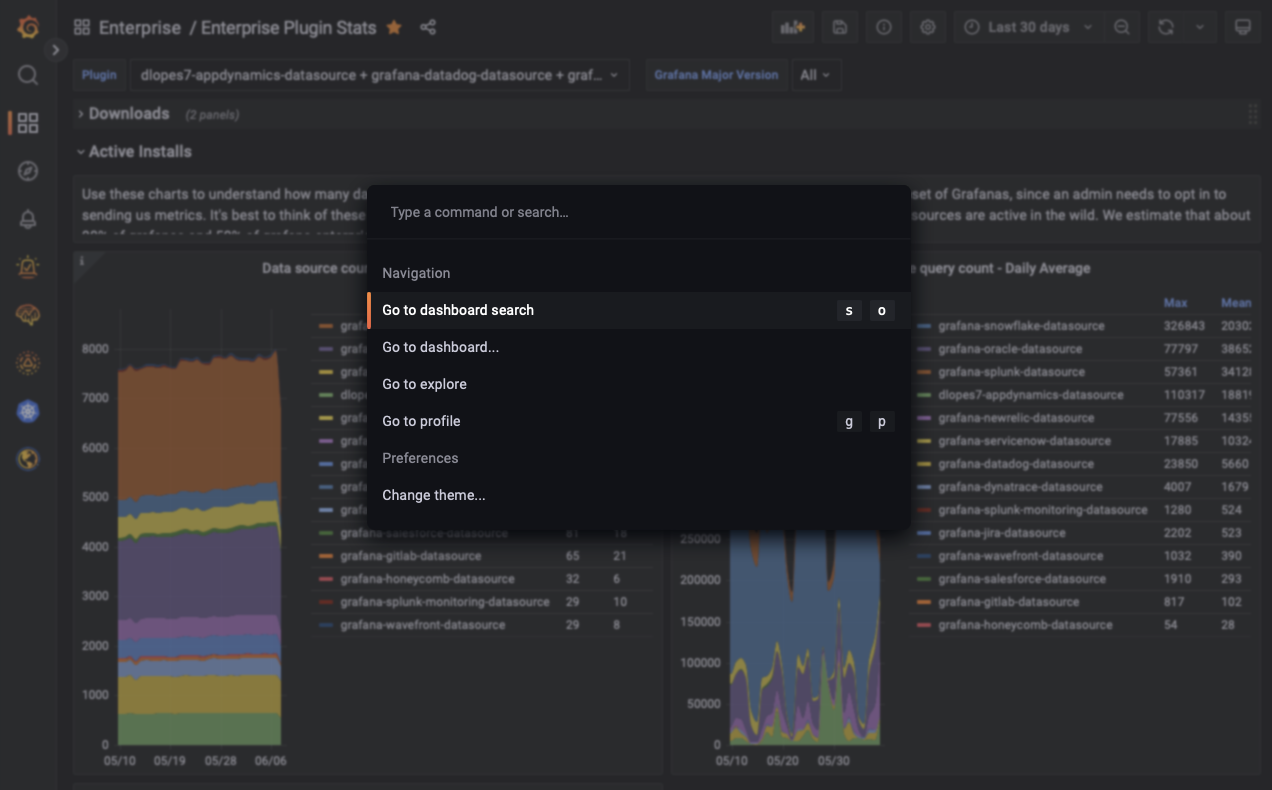
Task: Open the Last 30 days time picker
Action: click(x=1025, y=27)
